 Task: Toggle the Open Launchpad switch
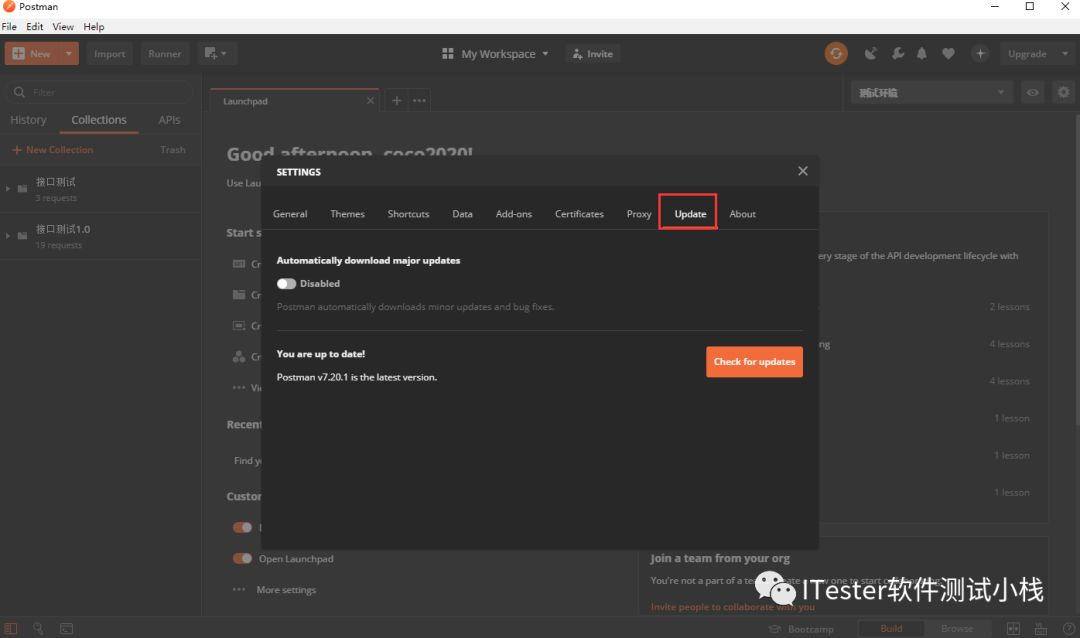click(242, 559)
